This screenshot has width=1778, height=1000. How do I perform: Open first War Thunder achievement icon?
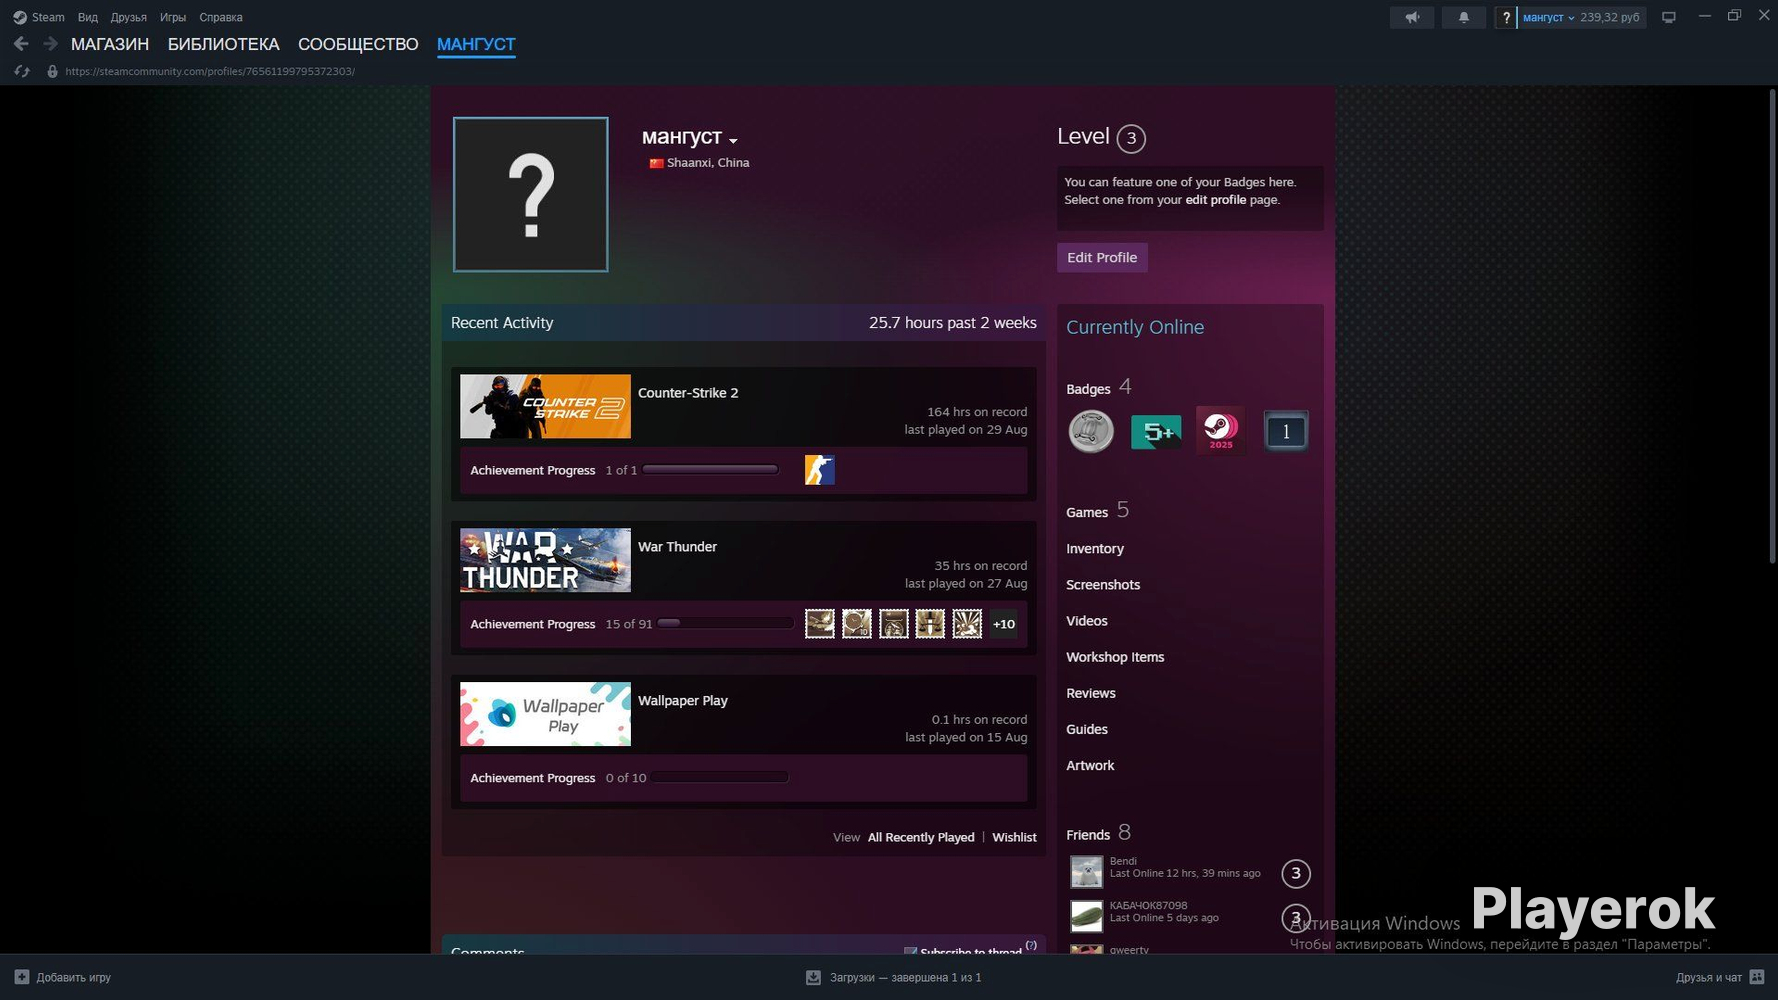coord(820,624)
